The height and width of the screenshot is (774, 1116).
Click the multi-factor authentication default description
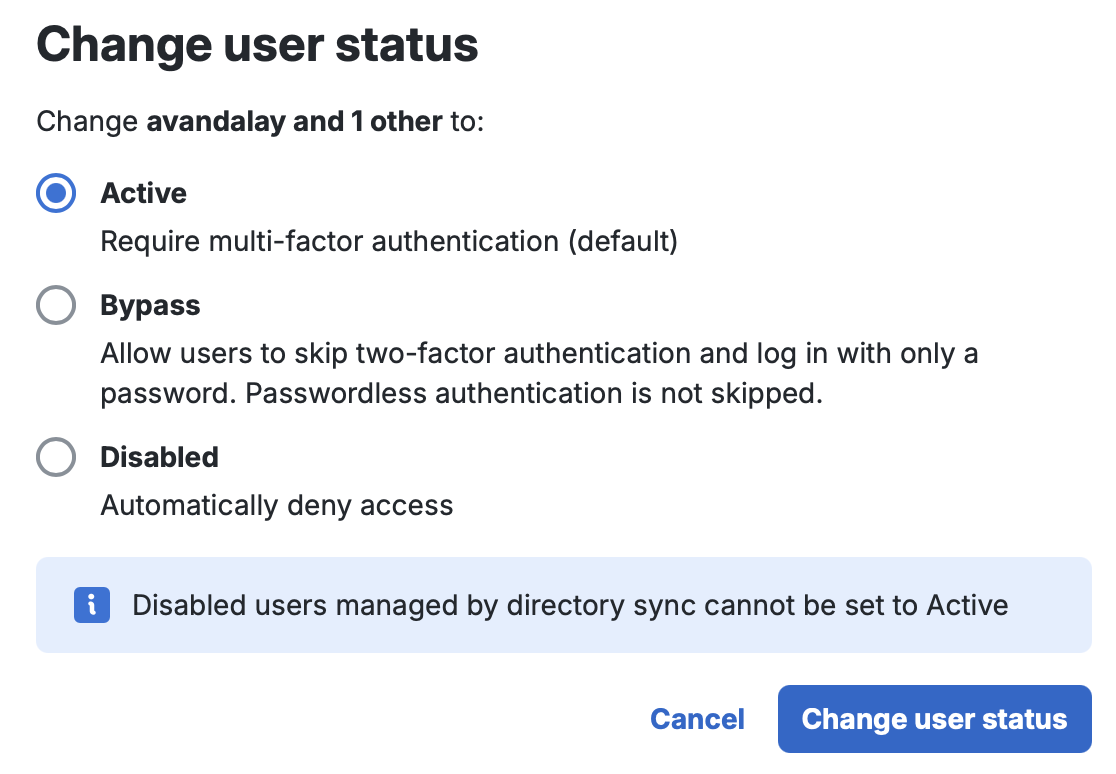388,241
